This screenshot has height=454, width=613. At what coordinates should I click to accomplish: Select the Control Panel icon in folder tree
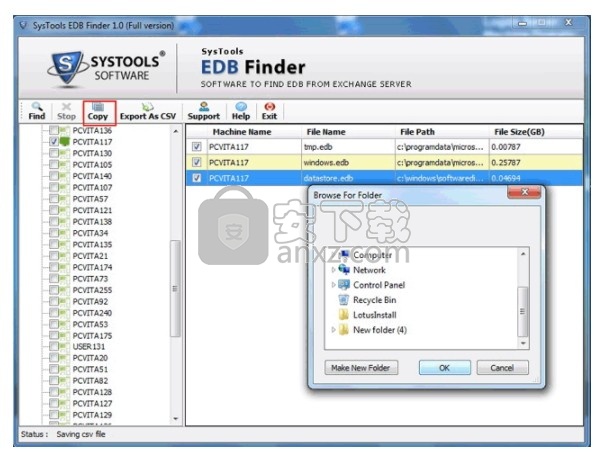[x=344, y=285]
